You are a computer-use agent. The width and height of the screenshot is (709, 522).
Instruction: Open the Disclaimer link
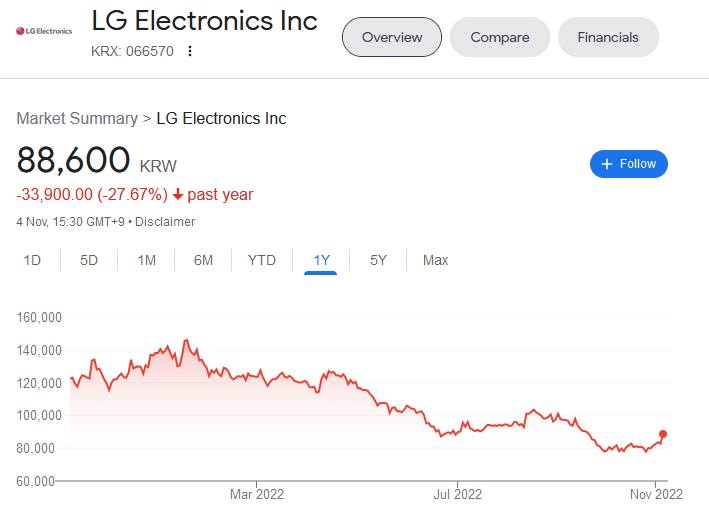tap(165, 222)
